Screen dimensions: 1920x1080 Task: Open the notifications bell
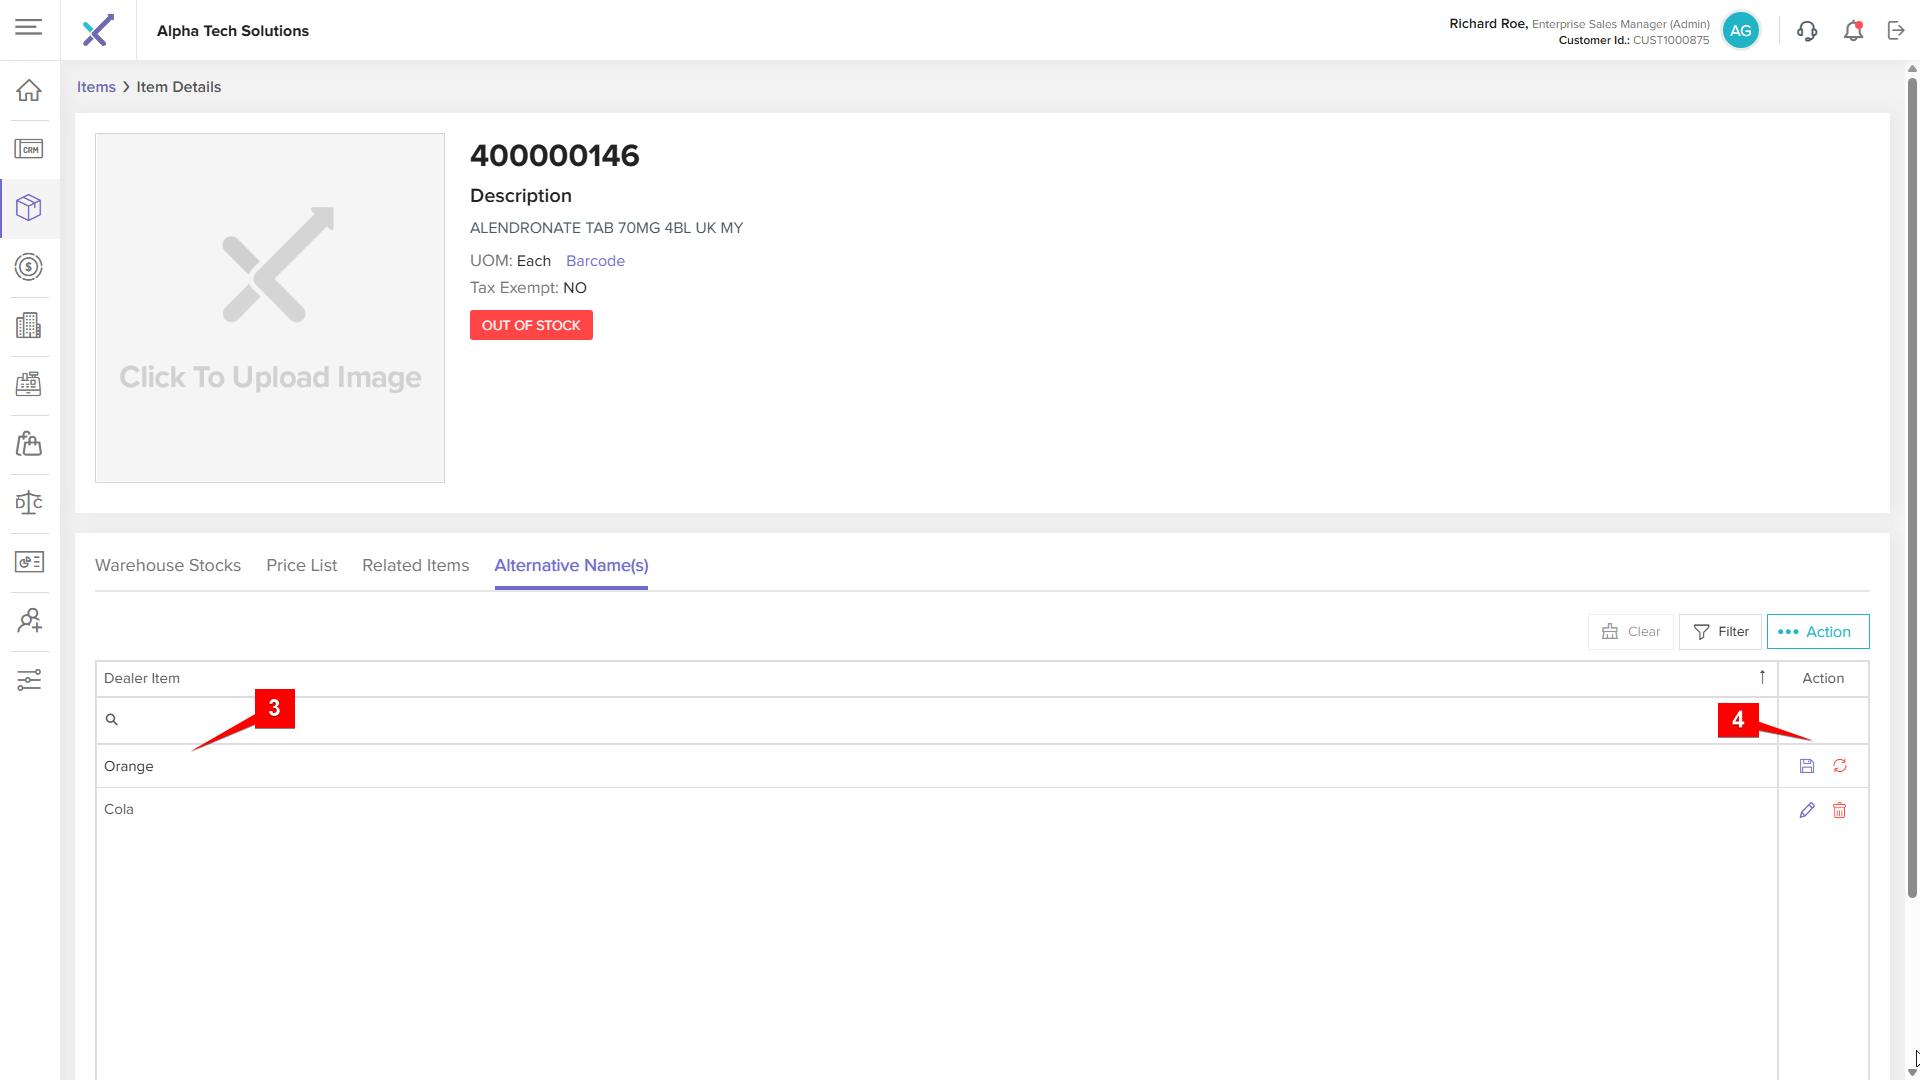click(x=1853, y=31)
